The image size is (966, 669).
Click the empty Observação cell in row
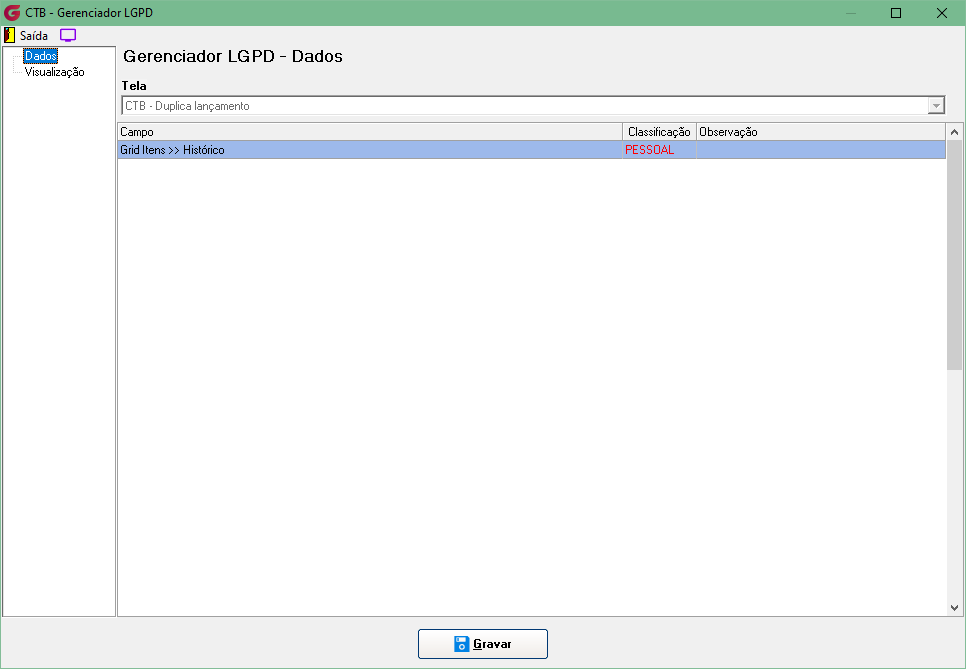point(821,150)
